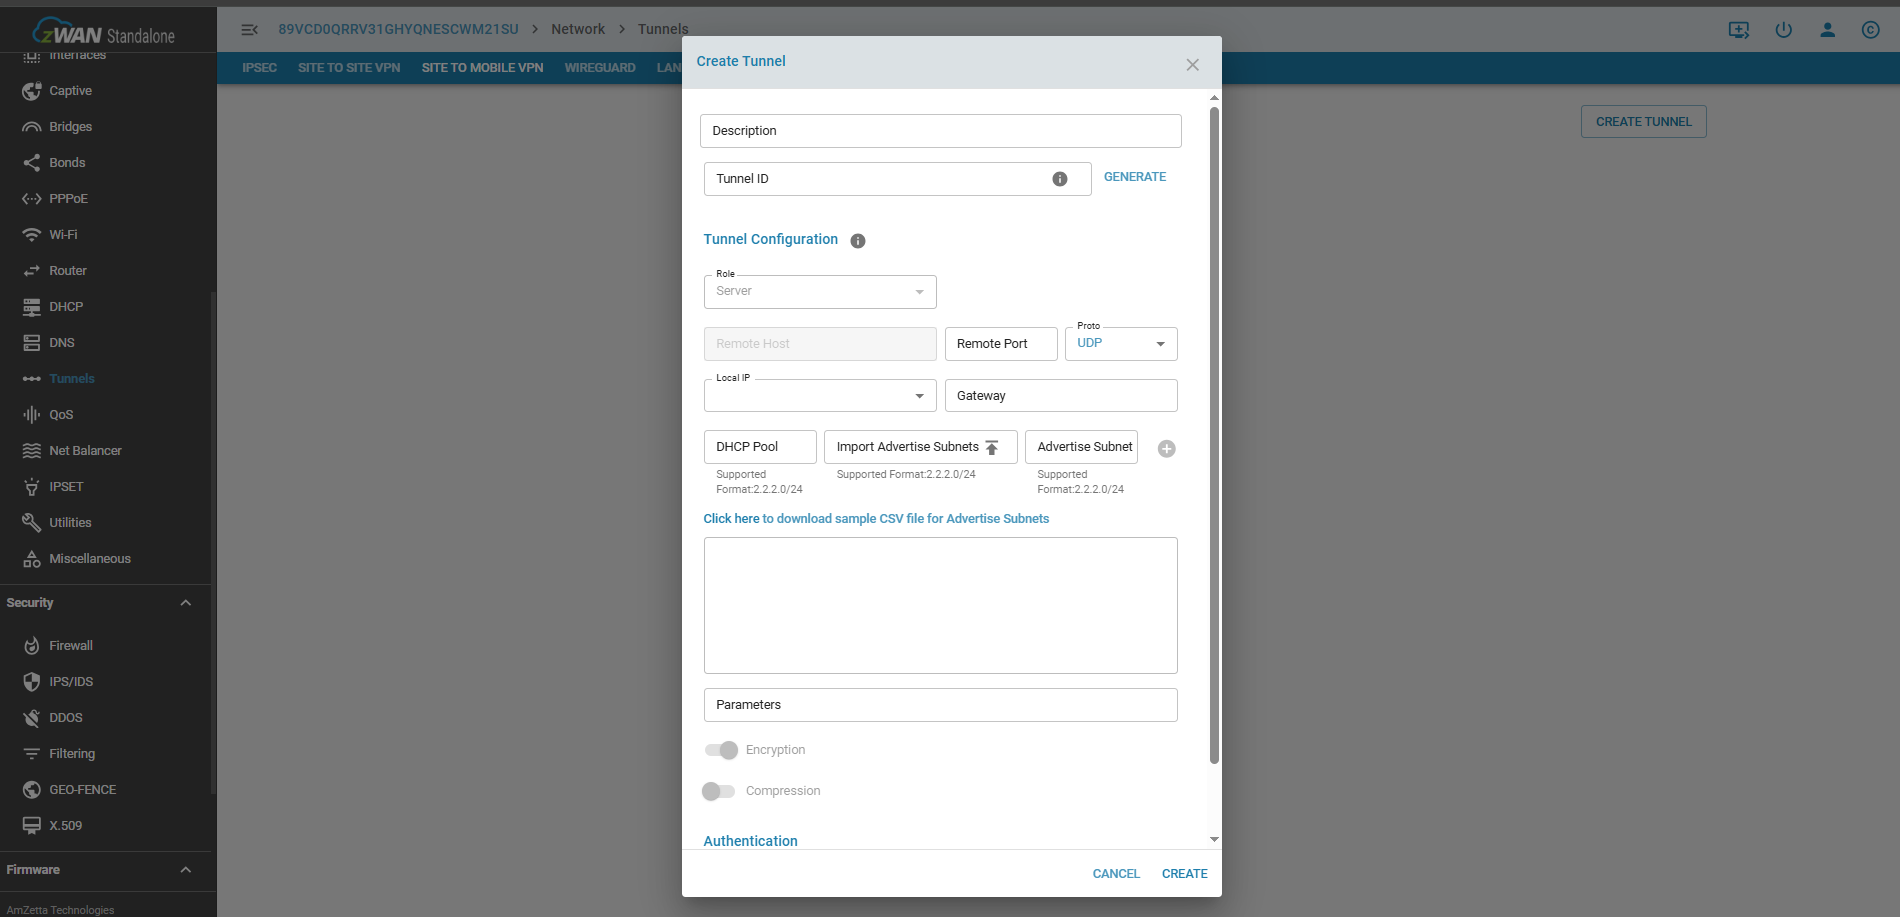Collapse the sidebar menu icon
1900x917 pixels.
point(249,30)
